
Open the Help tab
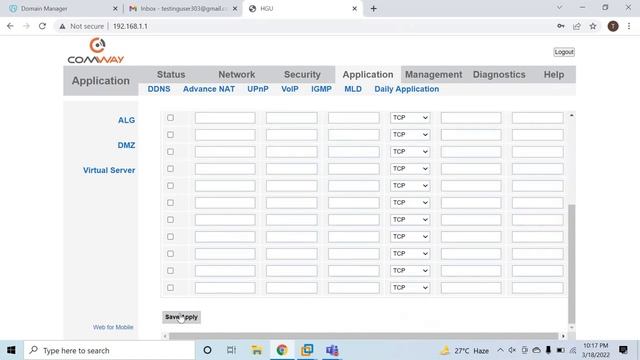click(x=554, y=75)
